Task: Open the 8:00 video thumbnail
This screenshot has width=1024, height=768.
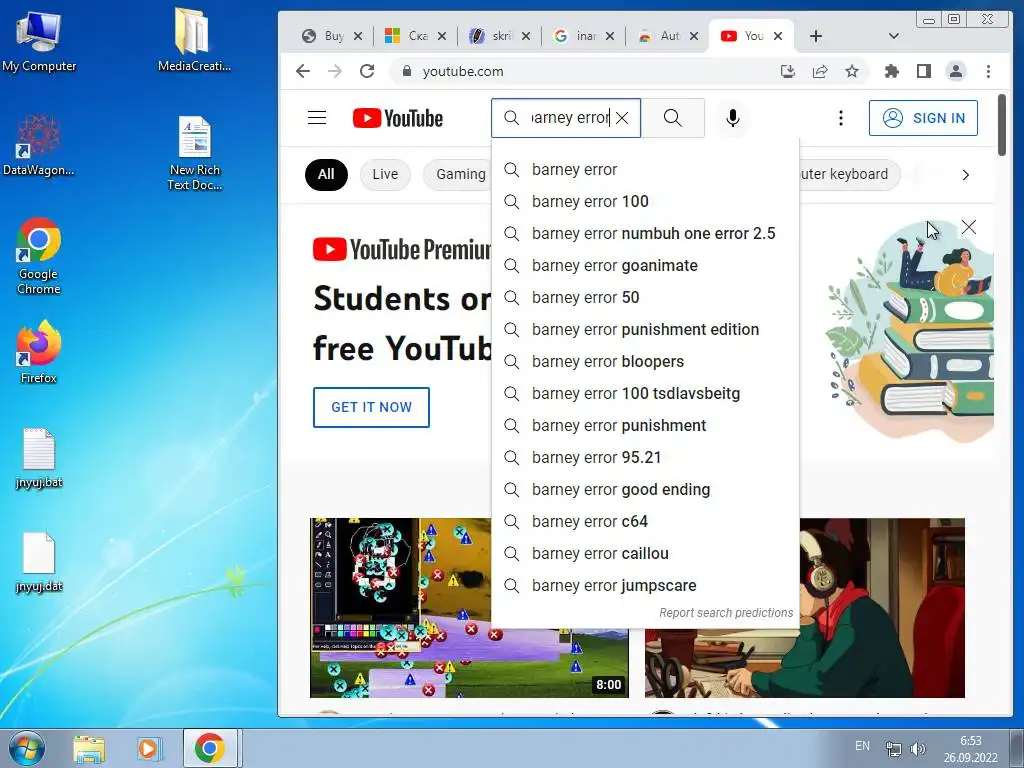Action: coord(401,608)
